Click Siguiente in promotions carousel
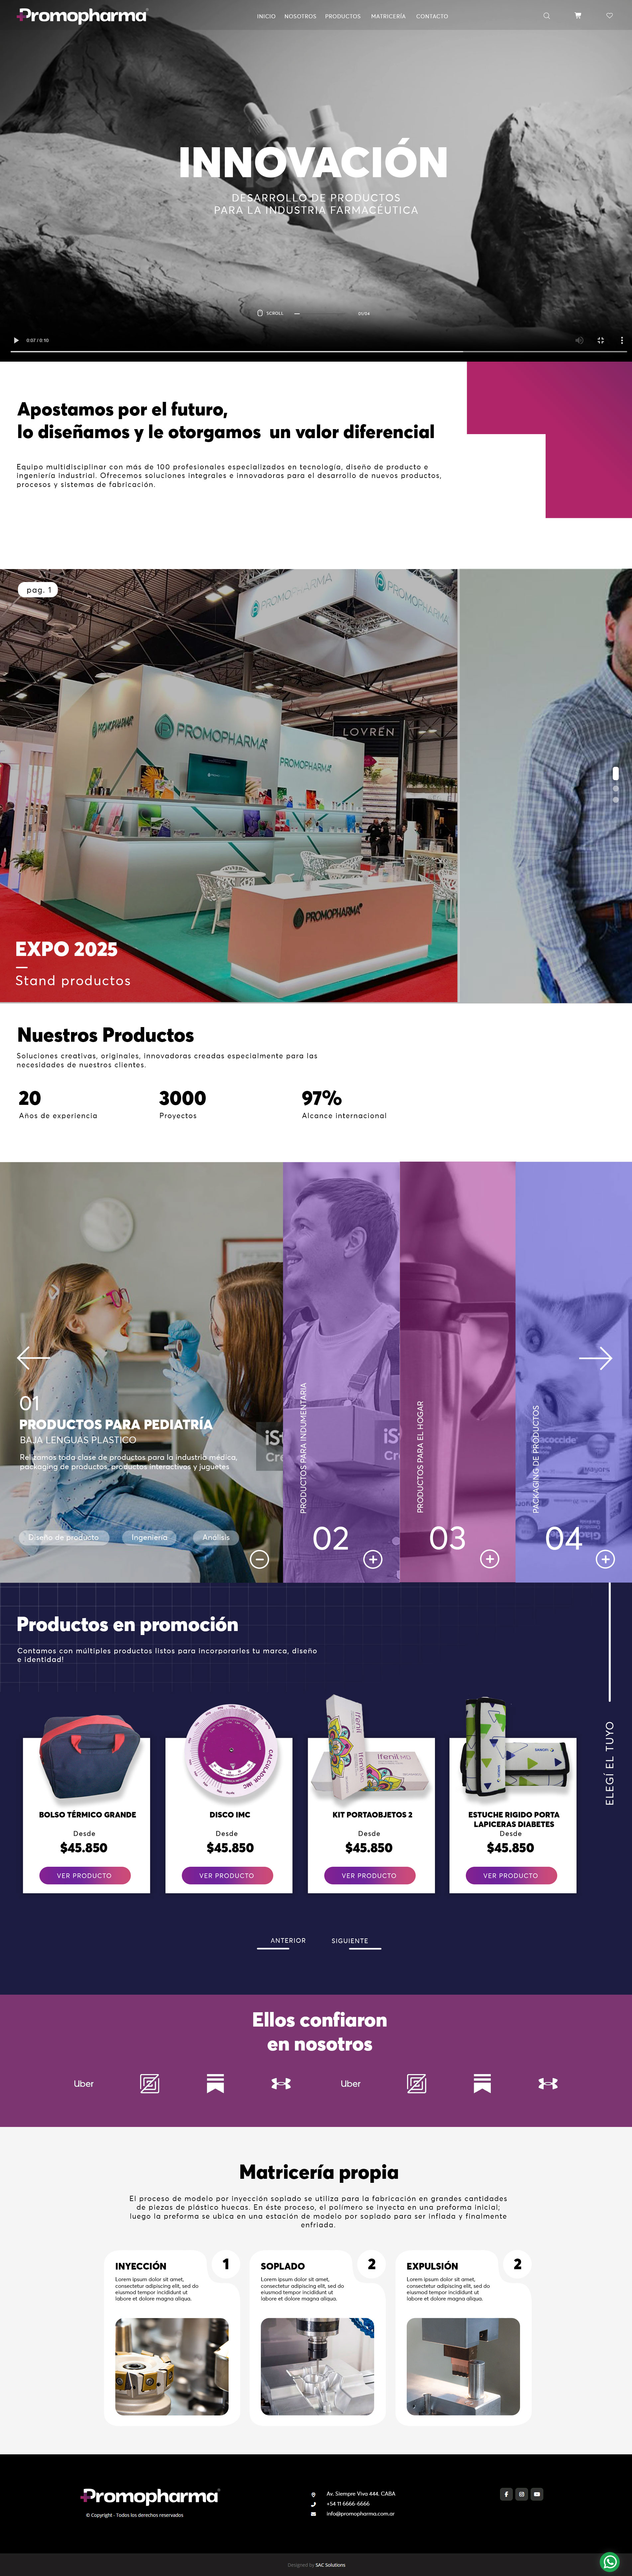The image size is (632, 2576). (350, 1940)
